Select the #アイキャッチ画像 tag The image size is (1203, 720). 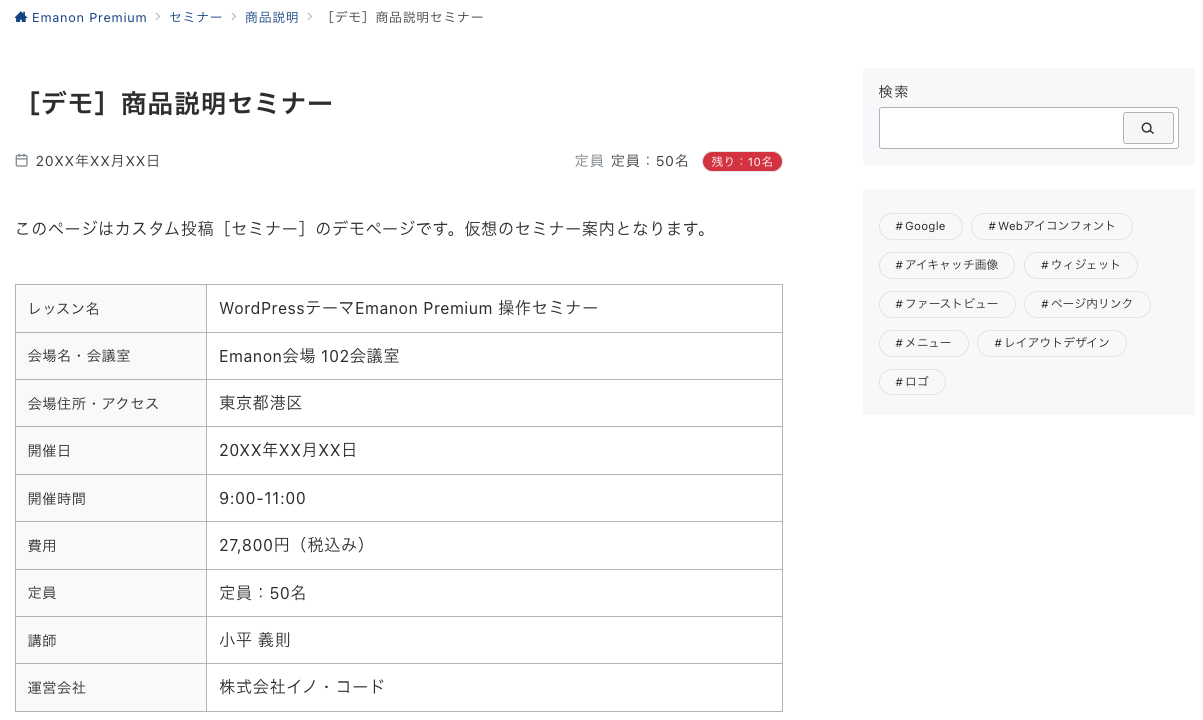947,265
